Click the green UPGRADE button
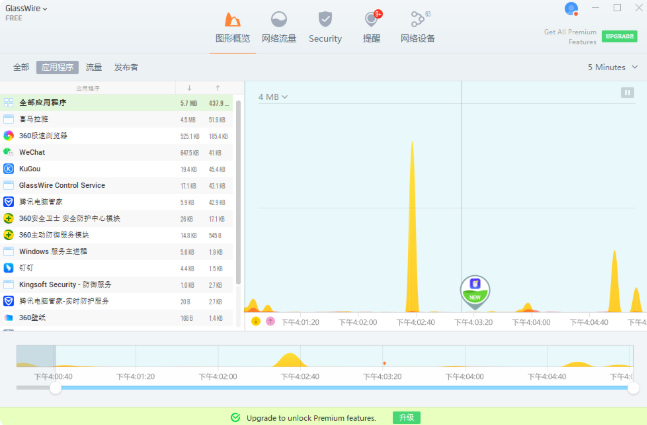The height and width of the screenshot is (425, 647). [x=619, y=36]
